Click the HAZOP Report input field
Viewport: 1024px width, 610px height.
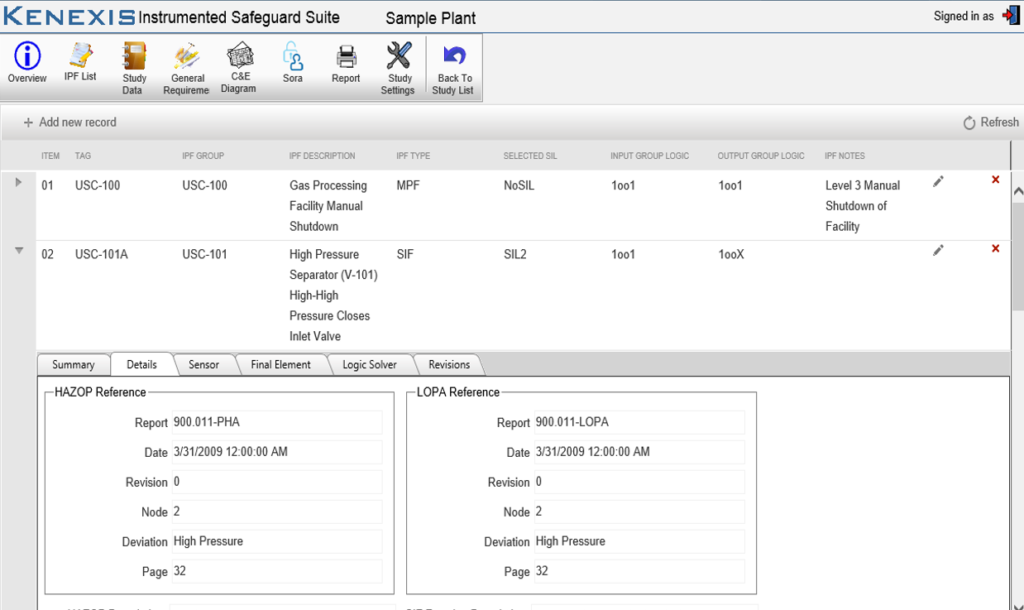[276, 422]
